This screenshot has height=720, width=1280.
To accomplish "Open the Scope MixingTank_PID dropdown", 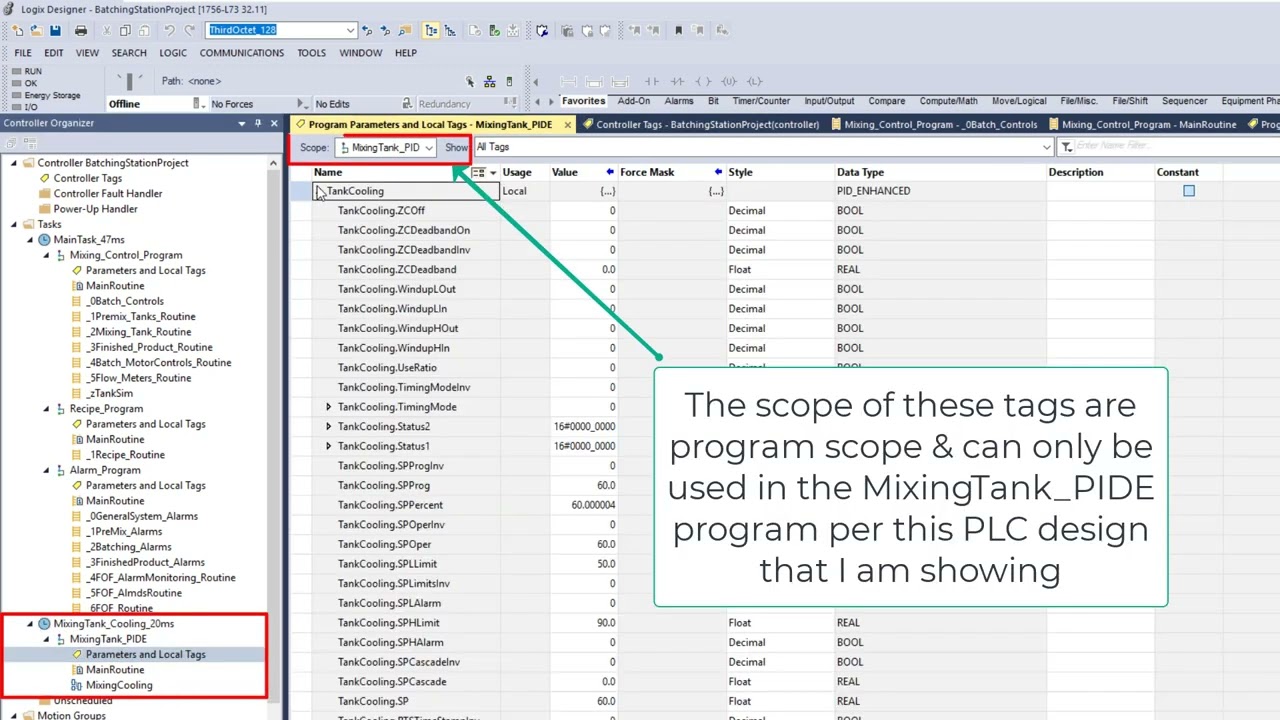I will pos(428,148).
